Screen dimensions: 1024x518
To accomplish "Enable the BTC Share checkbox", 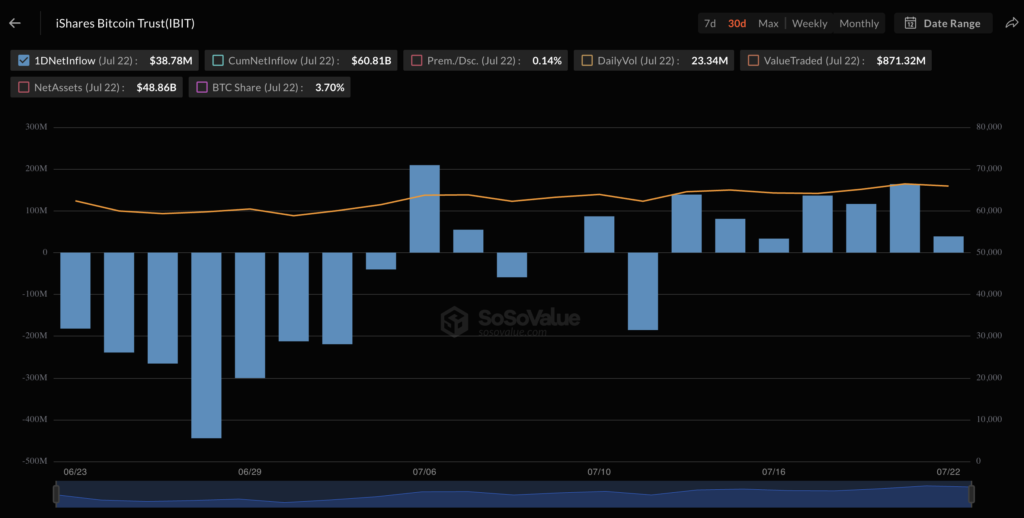I will coord(202,87).
